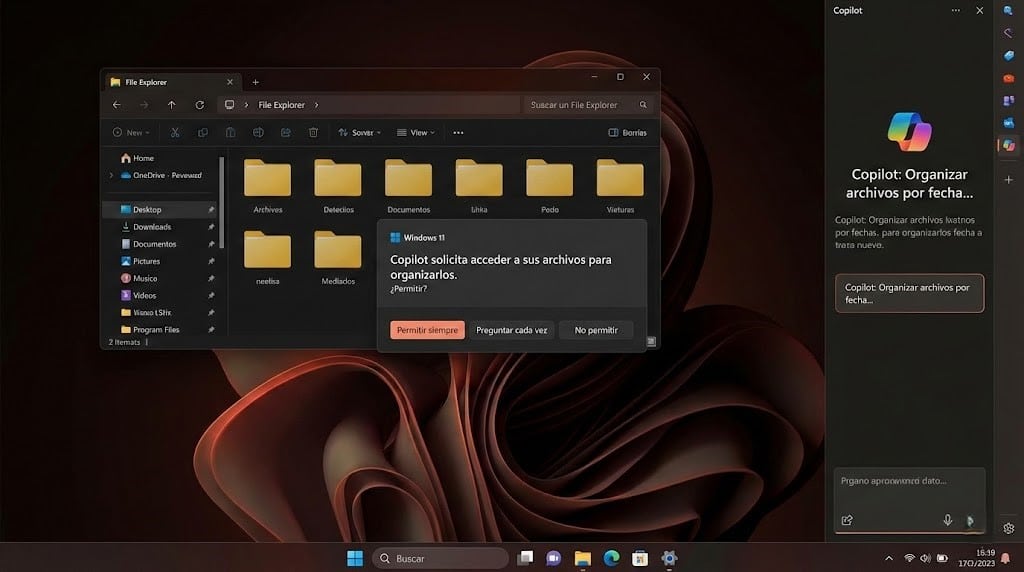Click Copilot Organizar archivos suggestion card
Viewport: 1024px width, 572px height.
click(909, 293)
